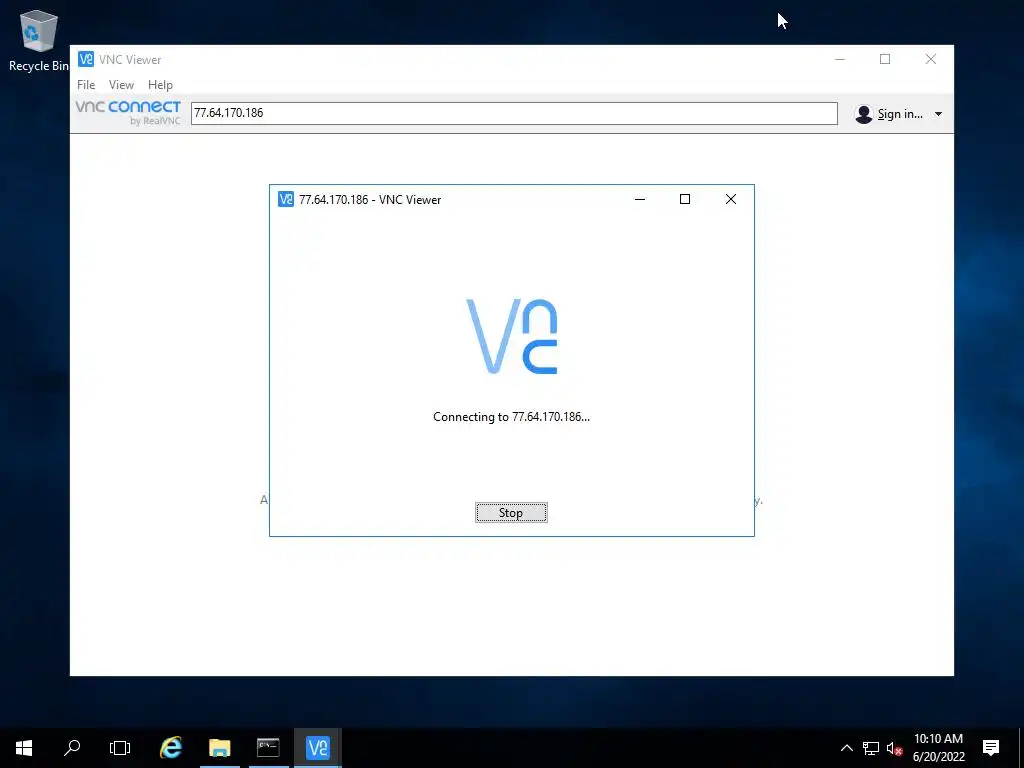Click the Connecting to 77.64.170.186 status text

click(511, 417)
